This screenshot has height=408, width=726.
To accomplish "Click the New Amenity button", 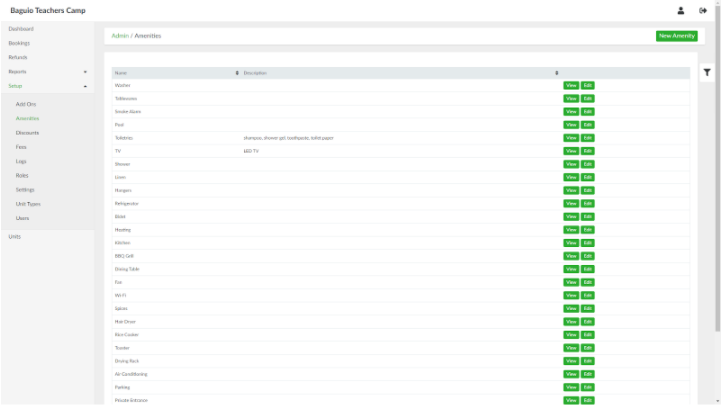I will tap(676, 36).
